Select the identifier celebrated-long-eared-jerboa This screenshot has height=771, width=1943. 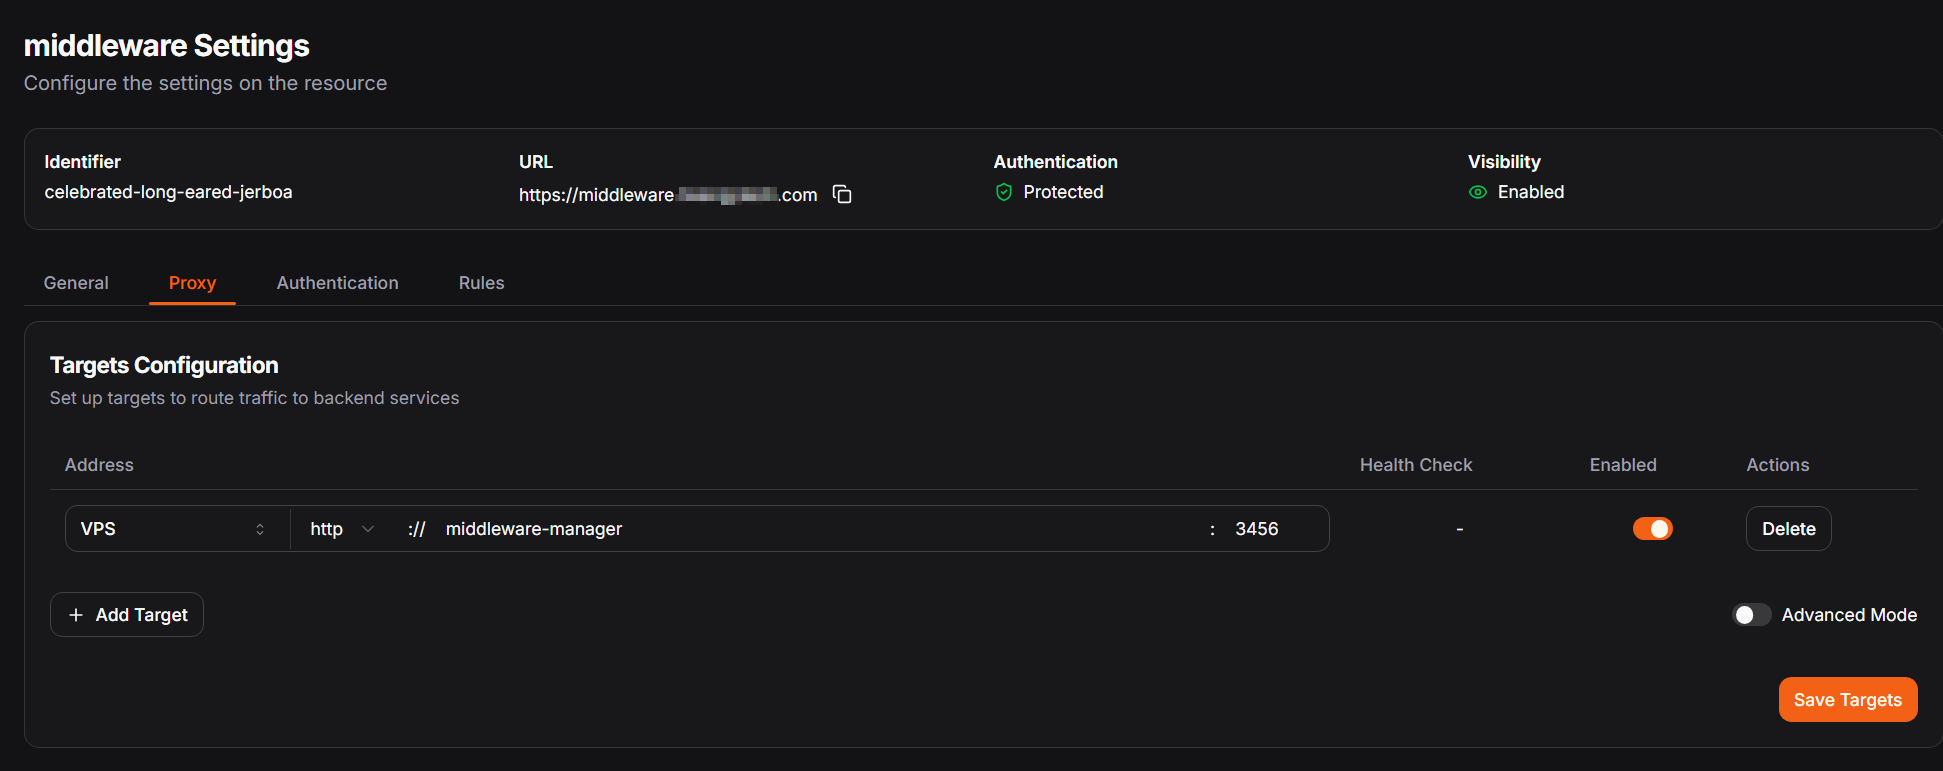168,192
